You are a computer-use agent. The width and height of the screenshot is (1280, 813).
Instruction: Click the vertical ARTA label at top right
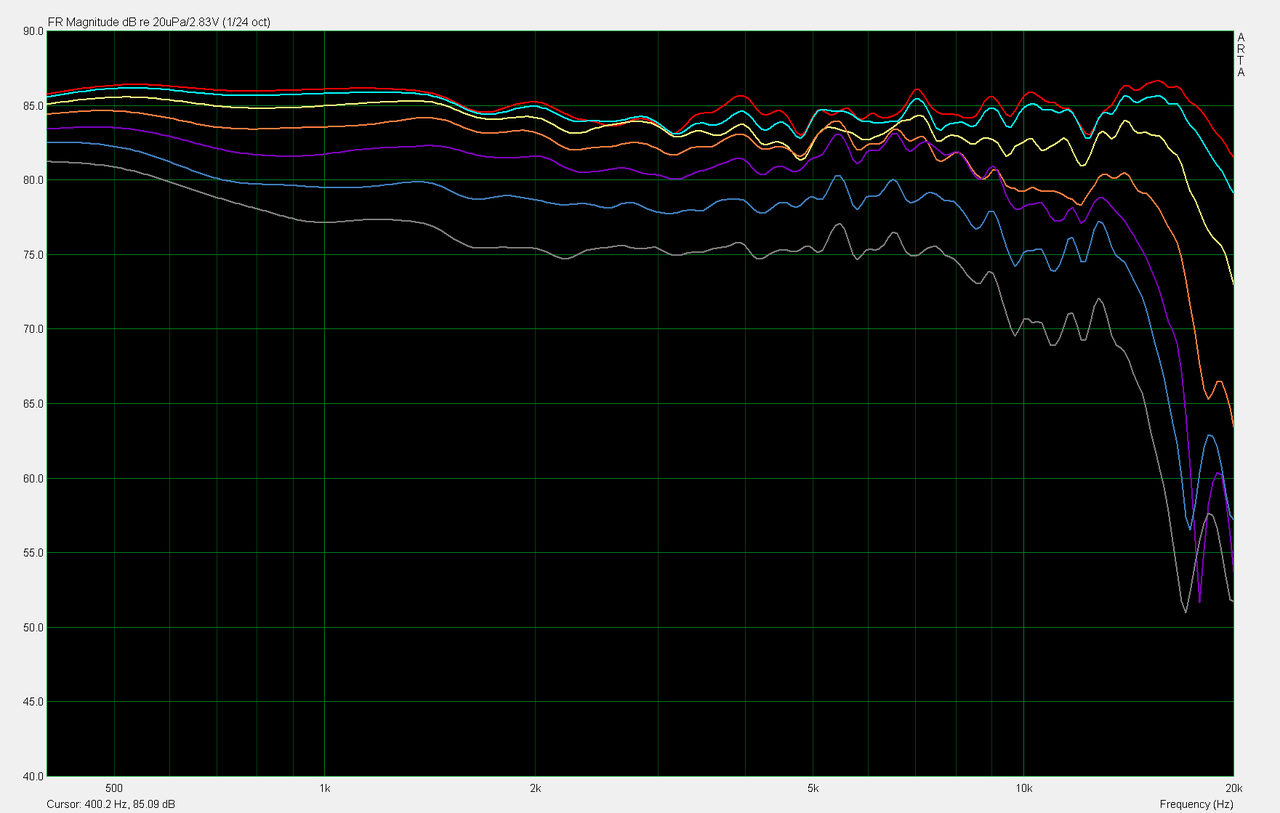(x=1241, y=55)
